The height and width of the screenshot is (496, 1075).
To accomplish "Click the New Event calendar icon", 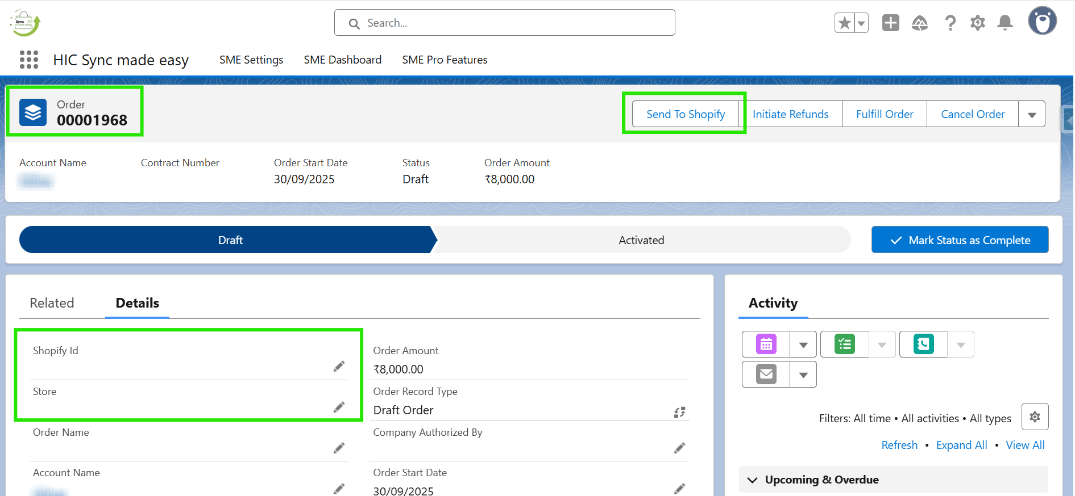I will (x=766, y=344).
